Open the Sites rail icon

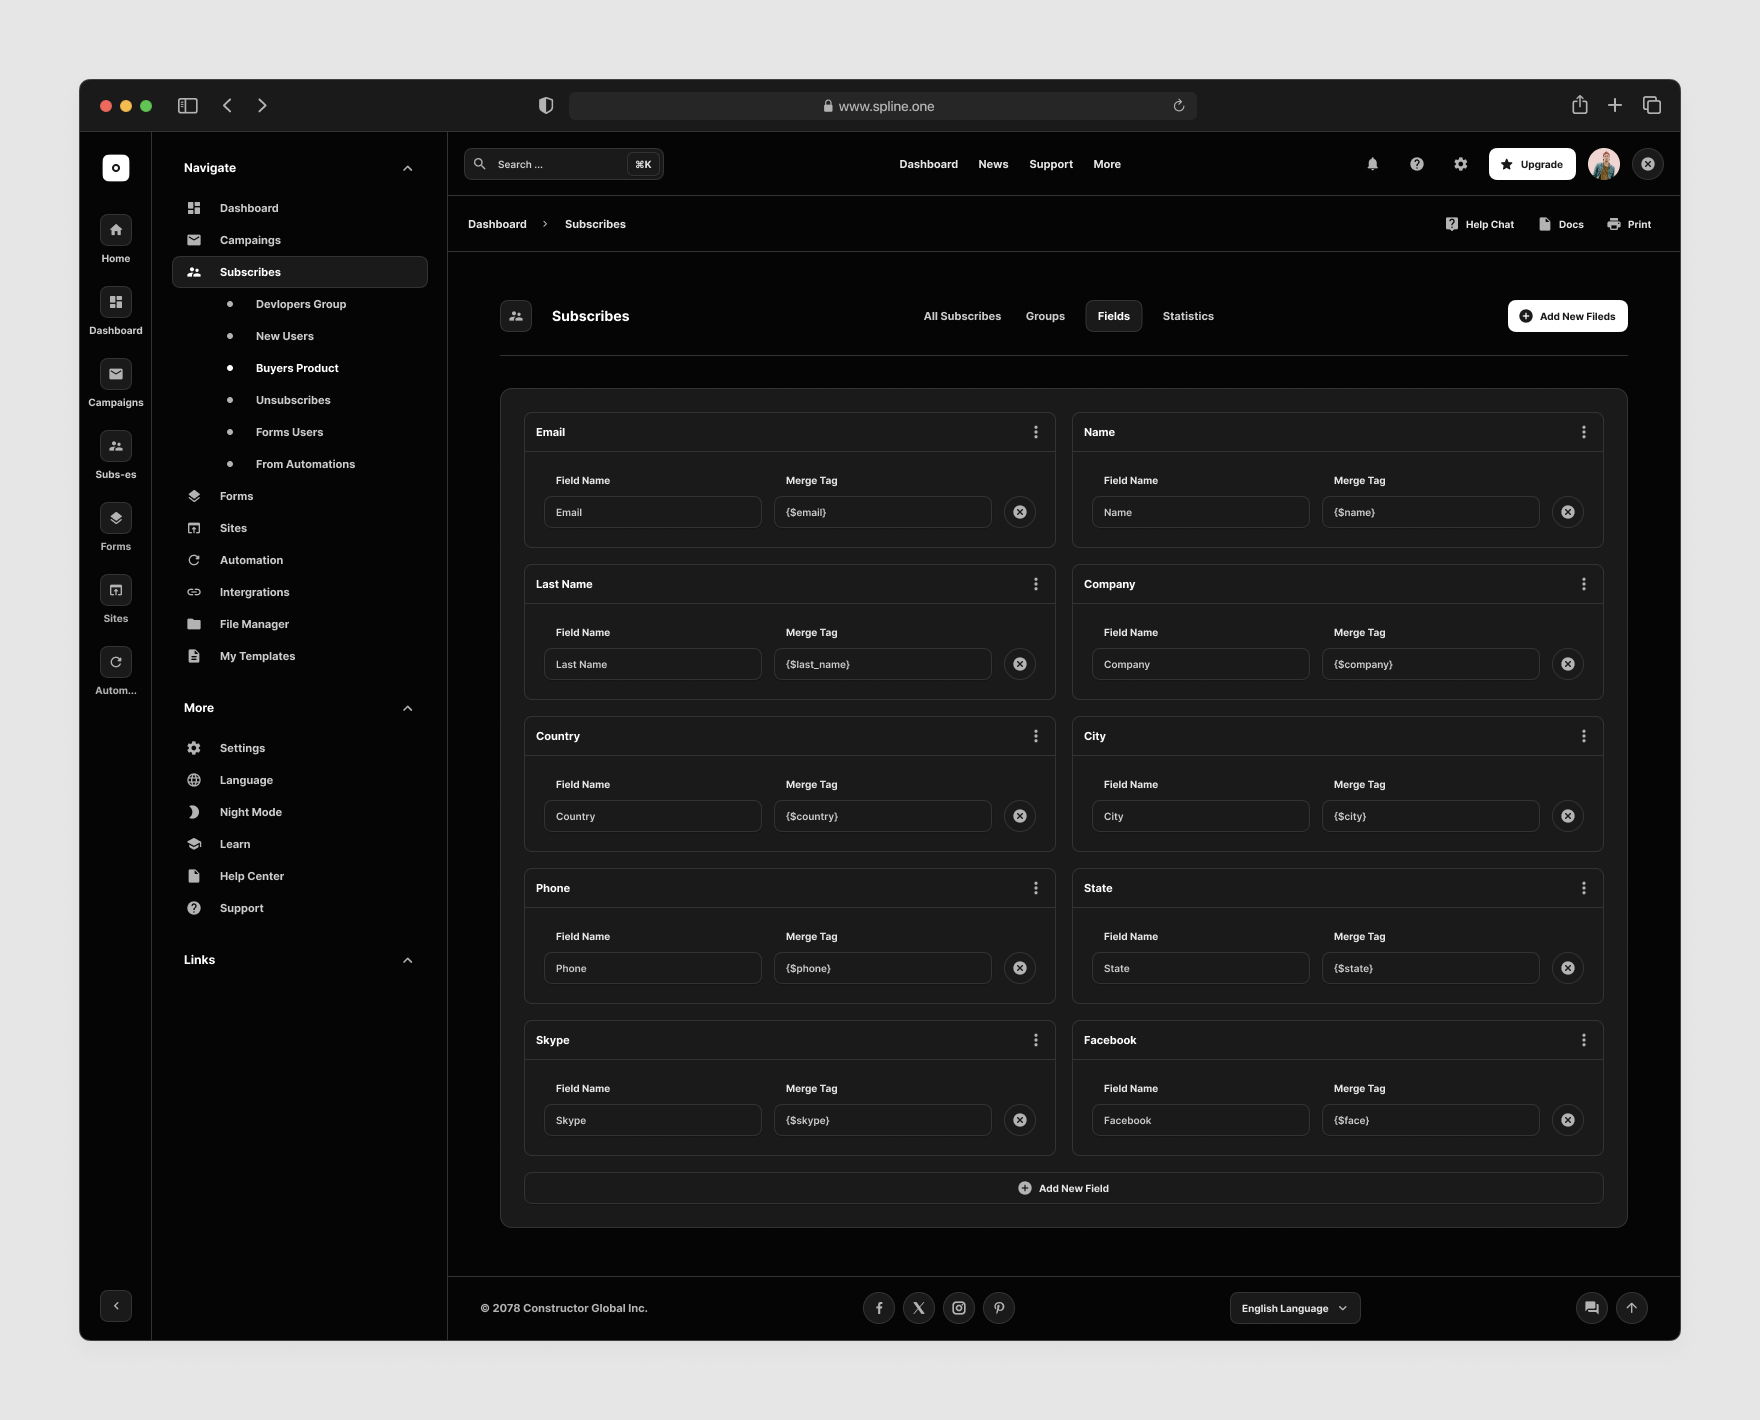coord(116,590)
